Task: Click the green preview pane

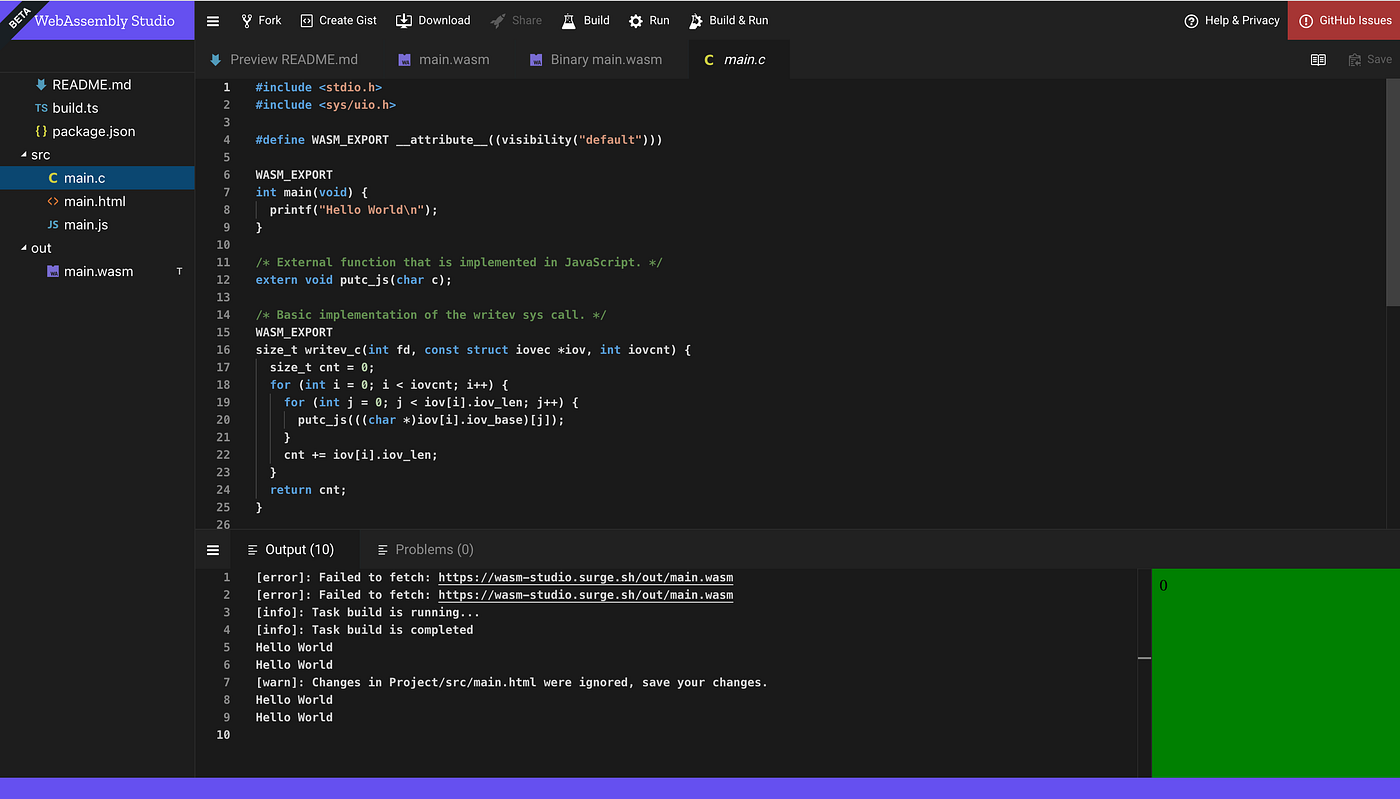Action: click(1276, 673)
